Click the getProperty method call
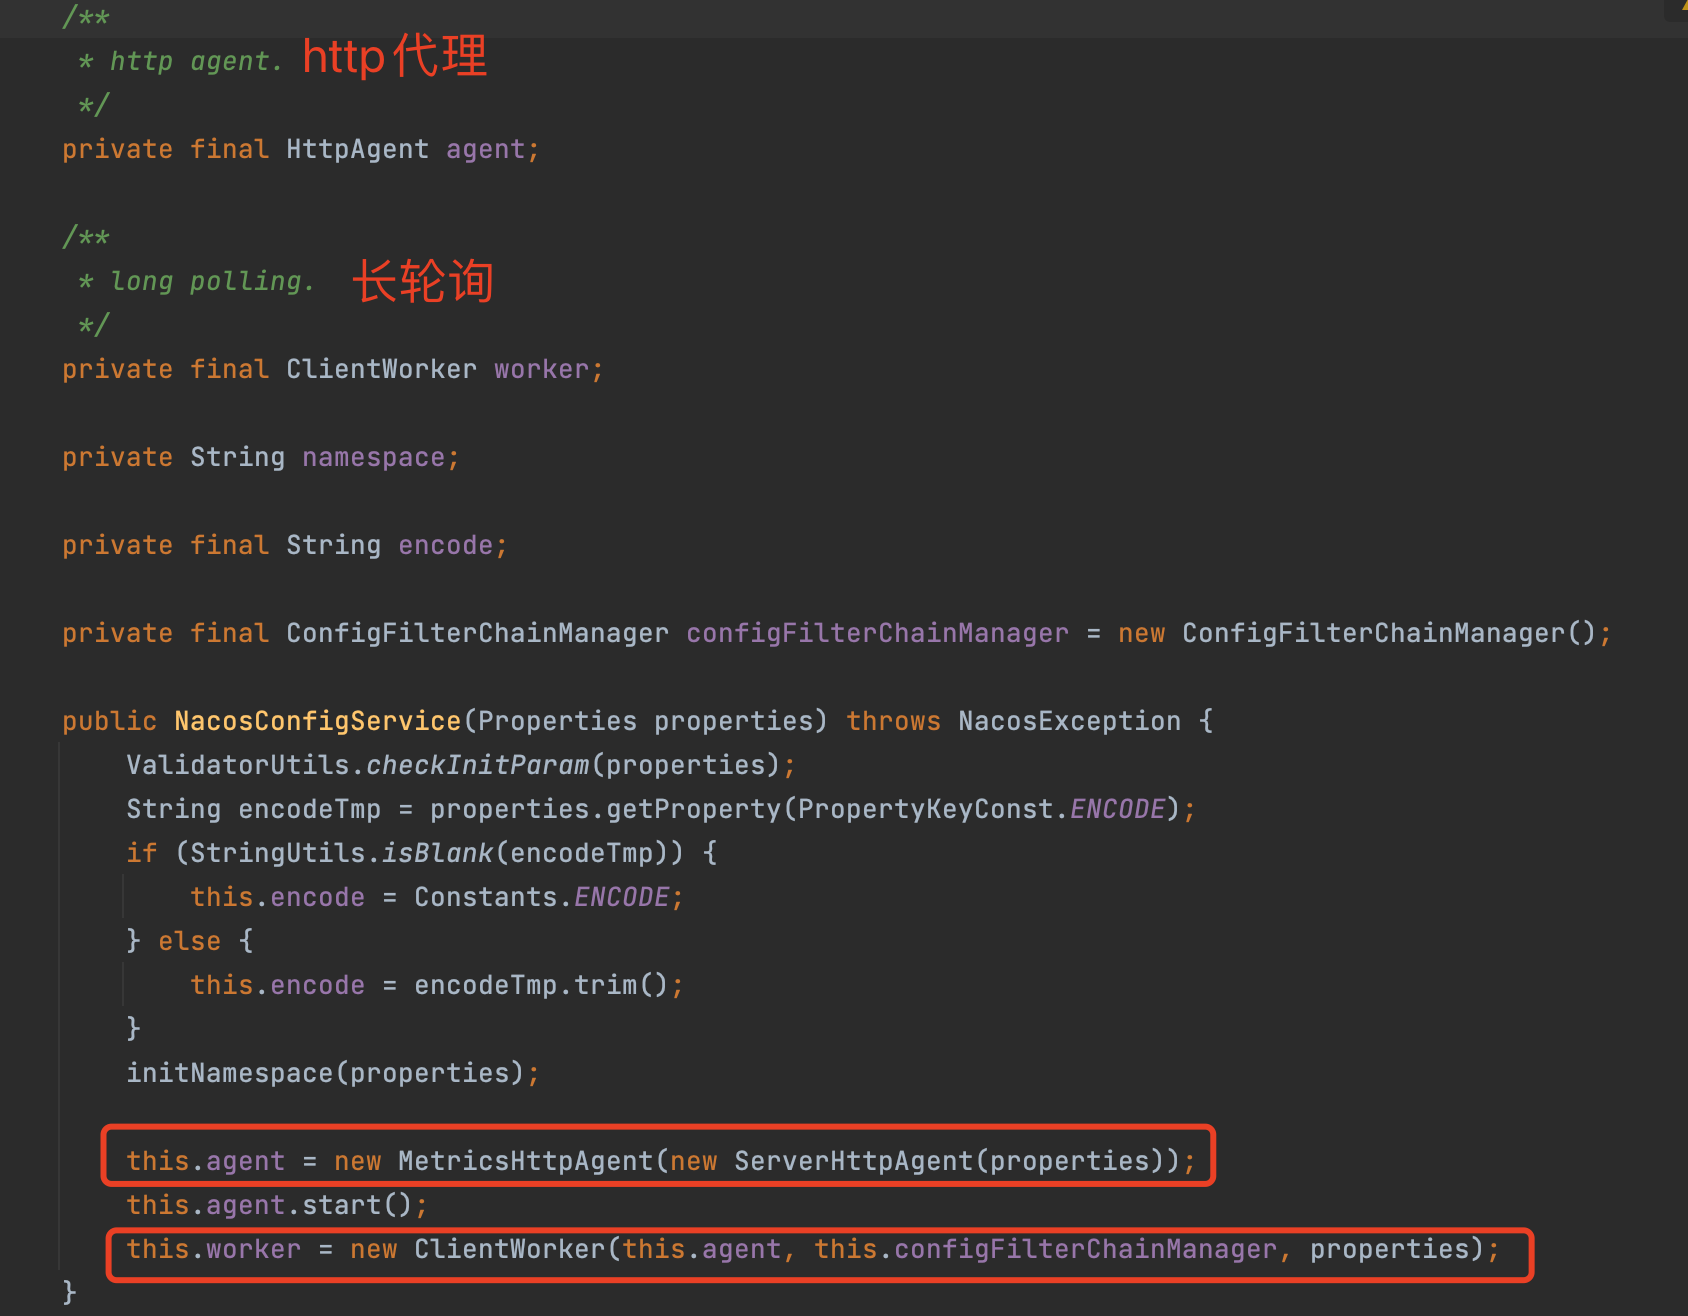The height and width of the screenshot is (1316, 1688). click(693, 809)
